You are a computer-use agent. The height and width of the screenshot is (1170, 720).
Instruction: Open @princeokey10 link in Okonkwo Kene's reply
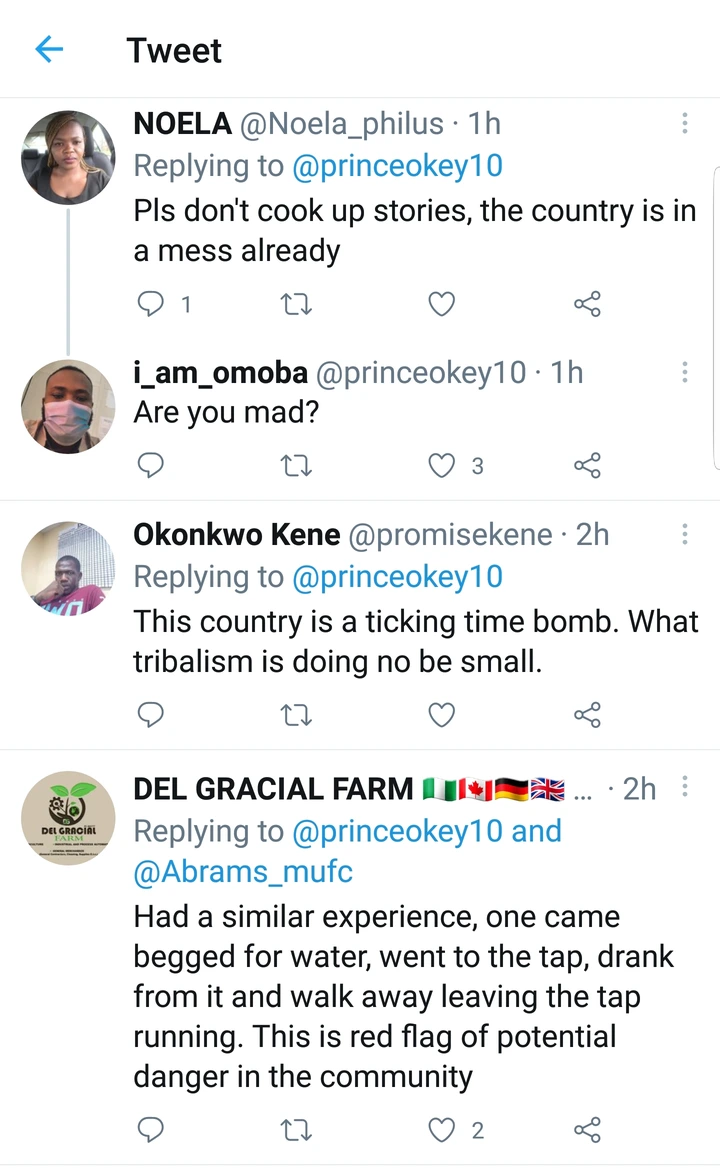(397, 577)
